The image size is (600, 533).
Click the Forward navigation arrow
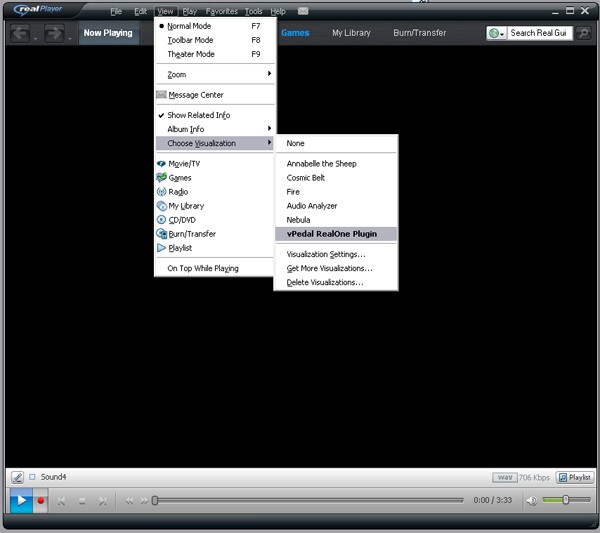[x=54, y=33]
